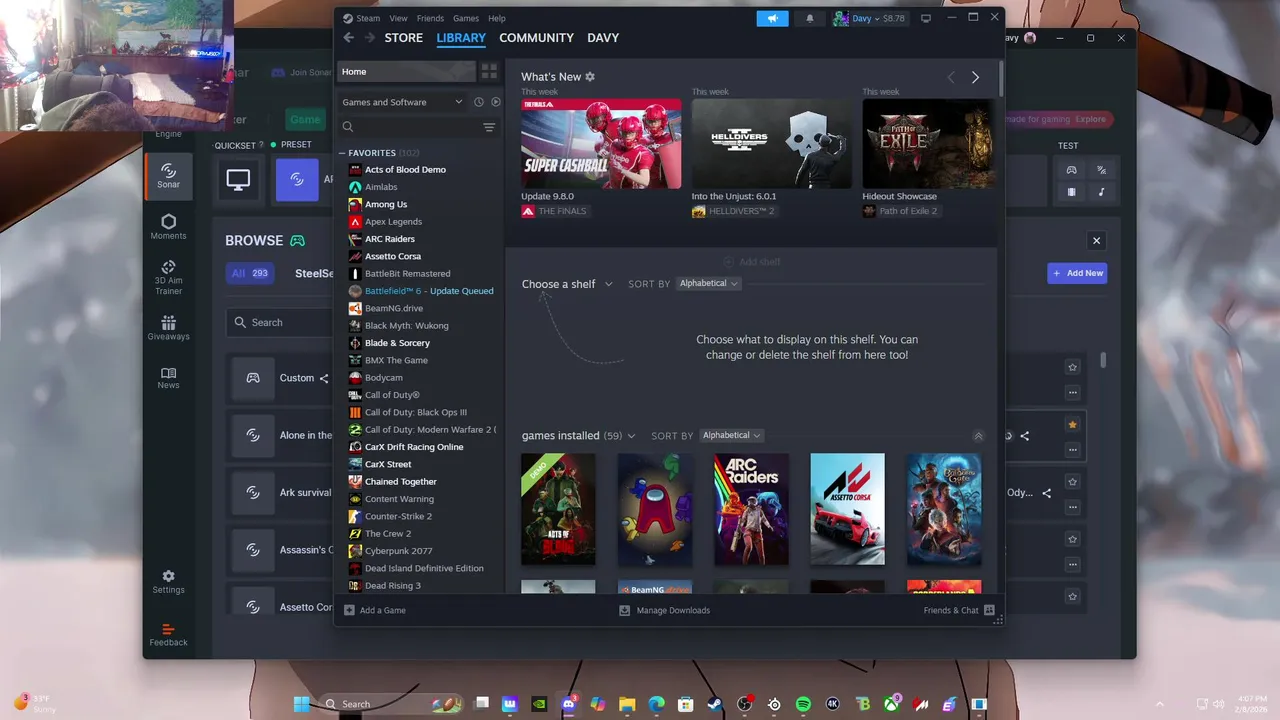
Task: Click Add a Game plus button
Action: (x=349, y=610)
